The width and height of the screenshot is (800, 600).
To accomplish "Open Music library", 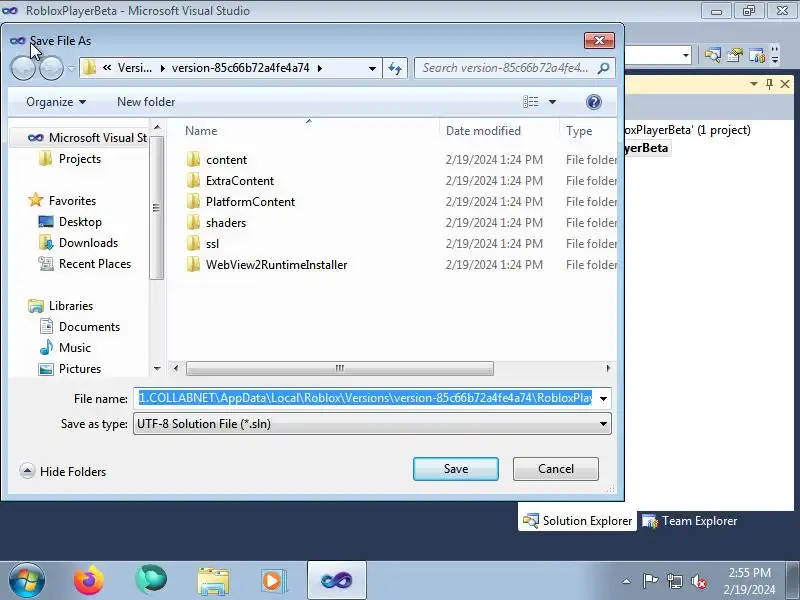I will point(65,347).
